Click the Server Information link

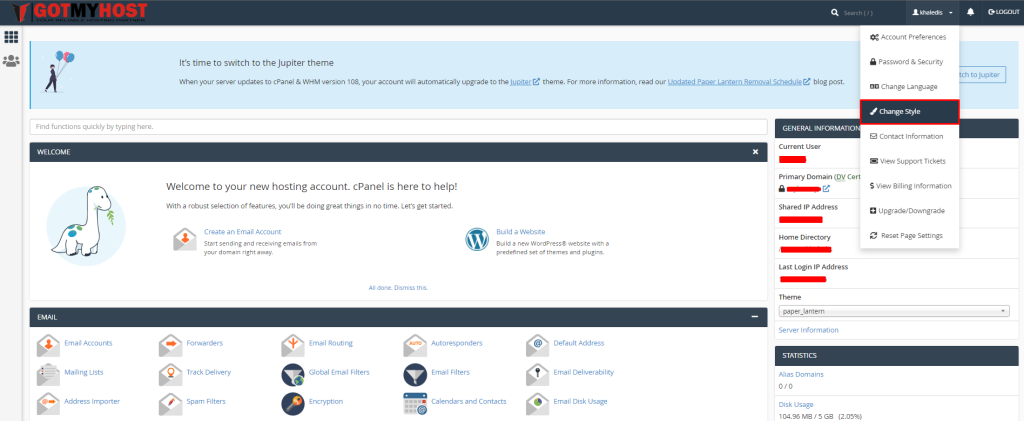click(x=808, y=330)
